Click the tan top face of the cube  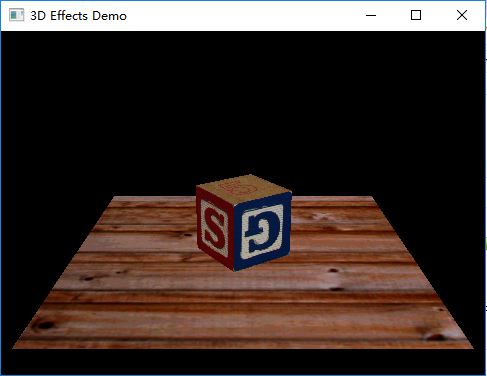[243, 189]
